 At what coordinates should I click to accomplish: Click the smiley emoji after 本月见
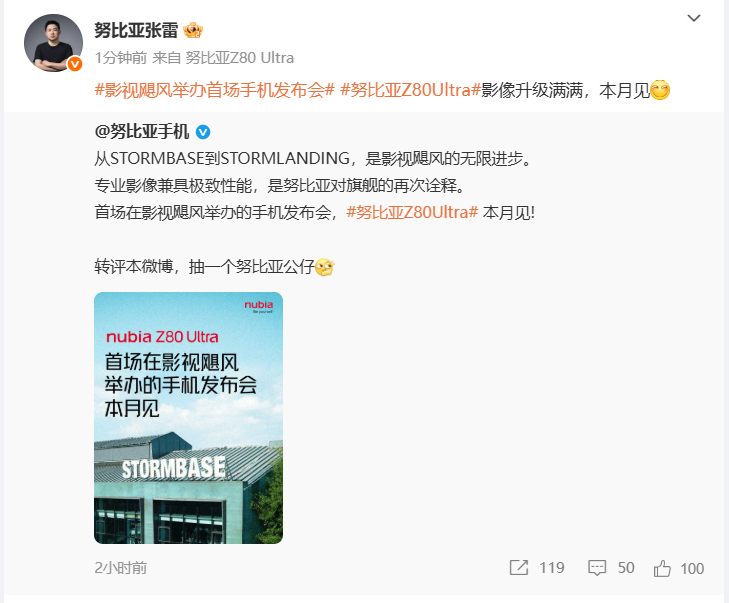click(660, 90)
